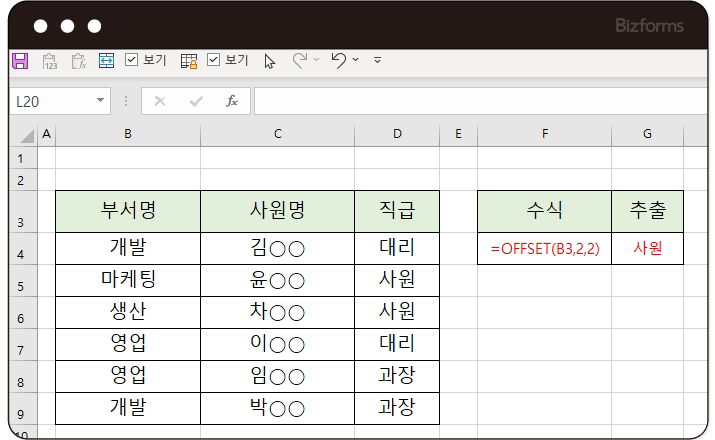Image resolution: width=715 pixels, height=440 pixels.
Task: Click the table with lock icon
Action: pos(189,61)
